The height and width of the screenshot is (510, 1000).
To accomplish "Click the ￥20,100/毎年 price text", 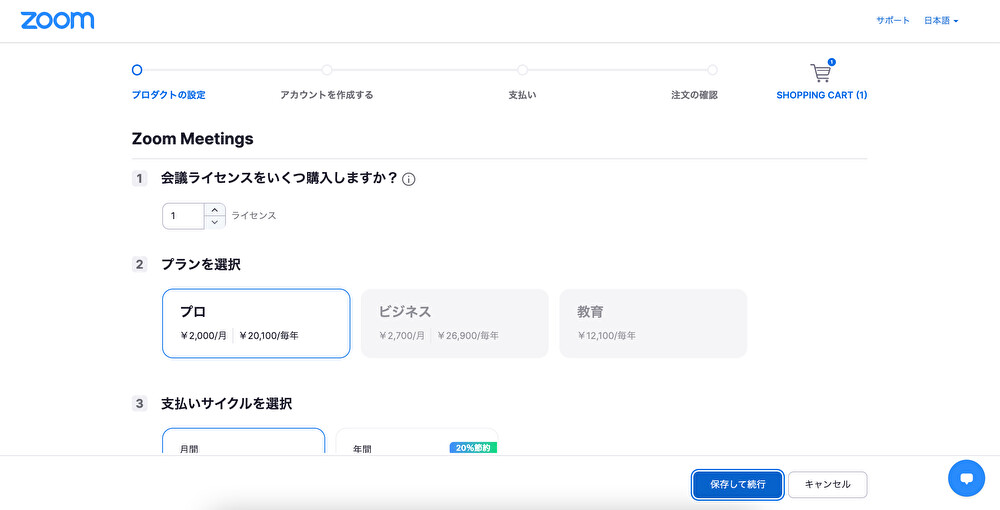I will click(x=269, y=335).
